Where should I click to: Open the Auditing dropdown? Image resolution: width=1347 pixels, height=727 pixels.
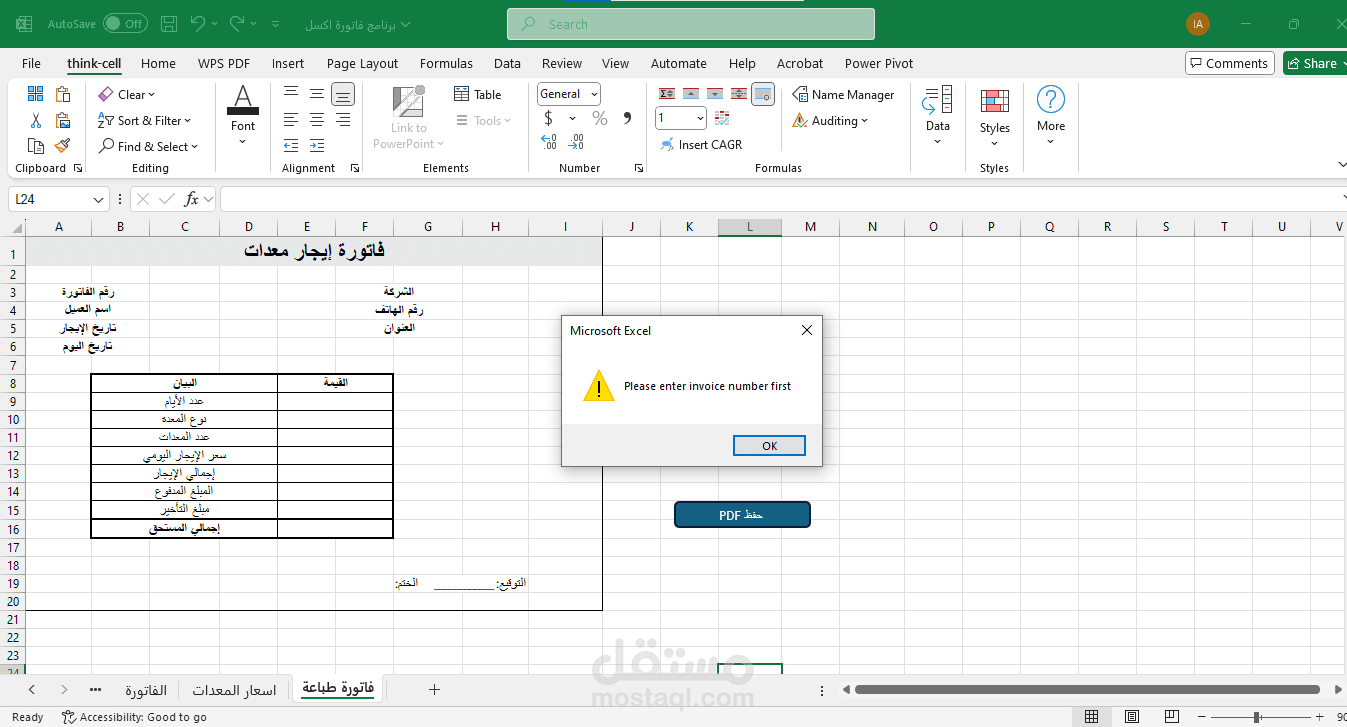point(830,120)
